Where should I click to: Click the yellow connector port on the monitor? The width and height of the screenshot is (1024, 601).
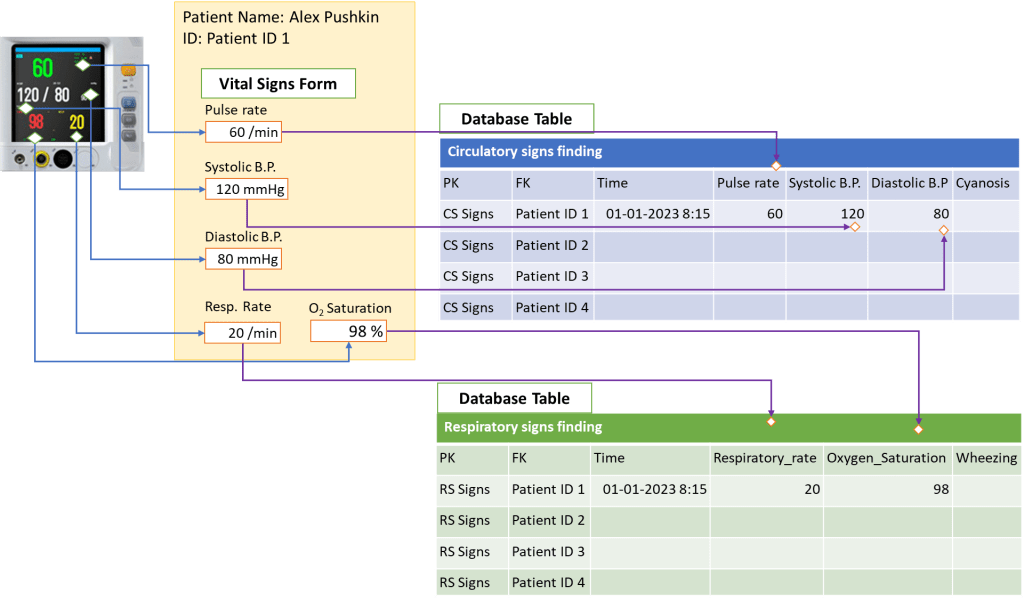click(x=41, y=158)
